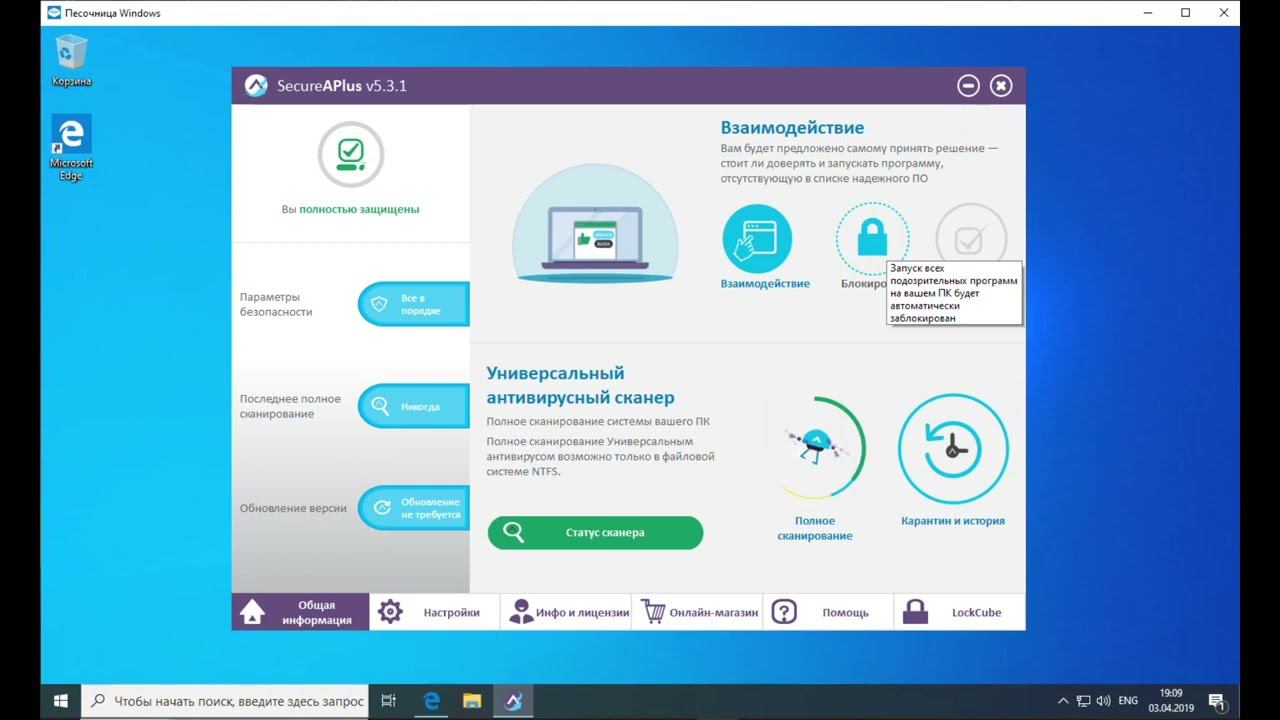Open the Помощь tab
Screen dimensions: 1280x720
829,612
